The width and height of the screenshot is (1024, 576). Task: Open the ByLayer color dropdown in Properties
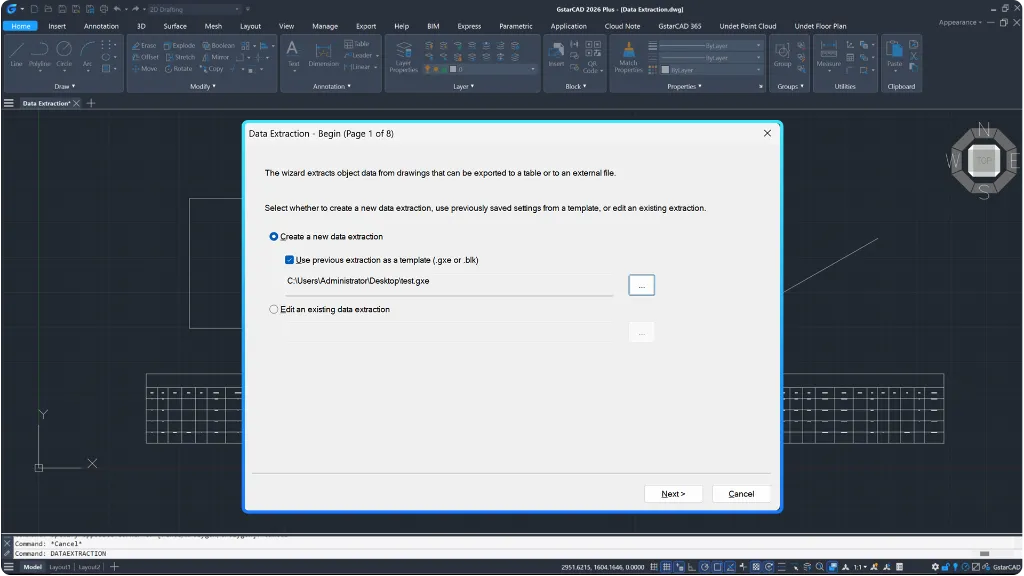click(711, 70)
